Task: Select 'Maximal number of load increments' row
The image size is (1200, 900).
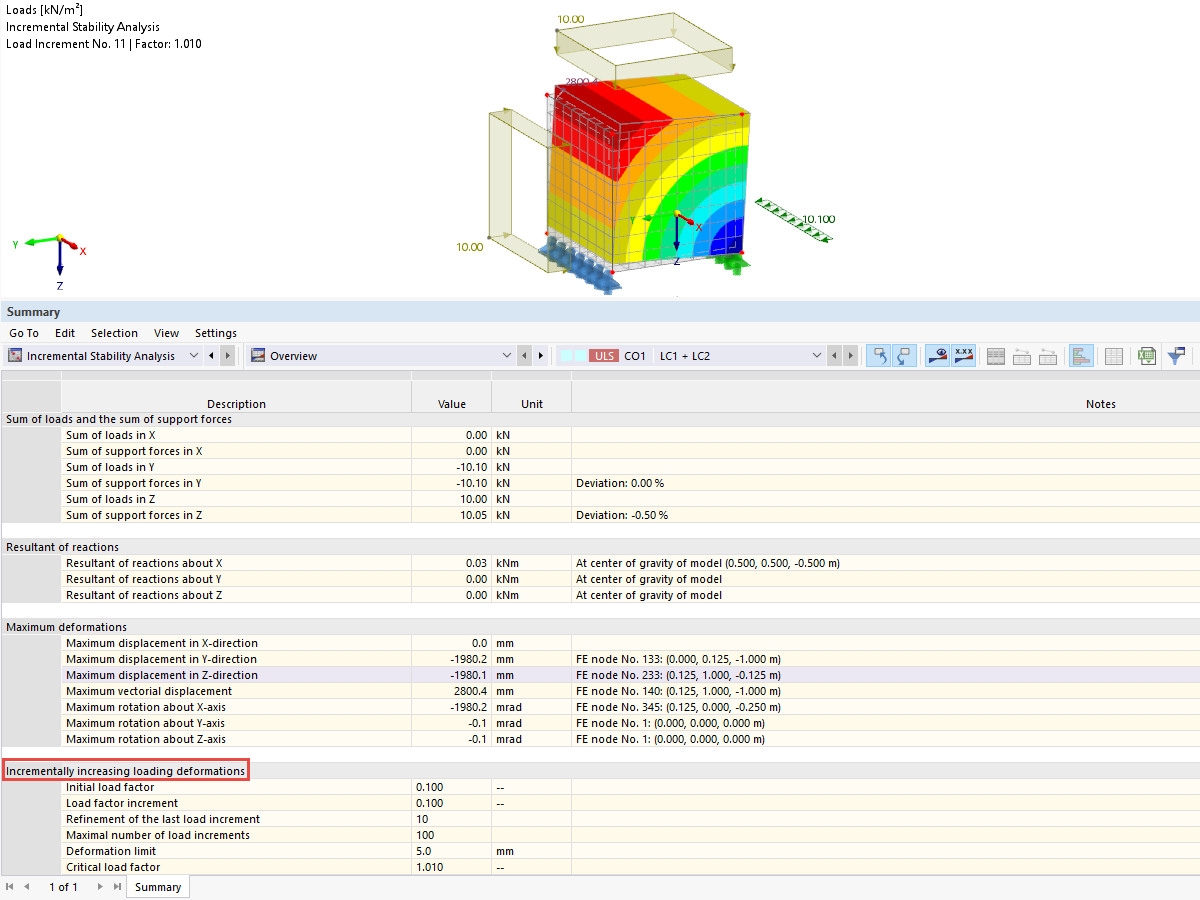Action: pyautogui.click(x=600, y=835)
